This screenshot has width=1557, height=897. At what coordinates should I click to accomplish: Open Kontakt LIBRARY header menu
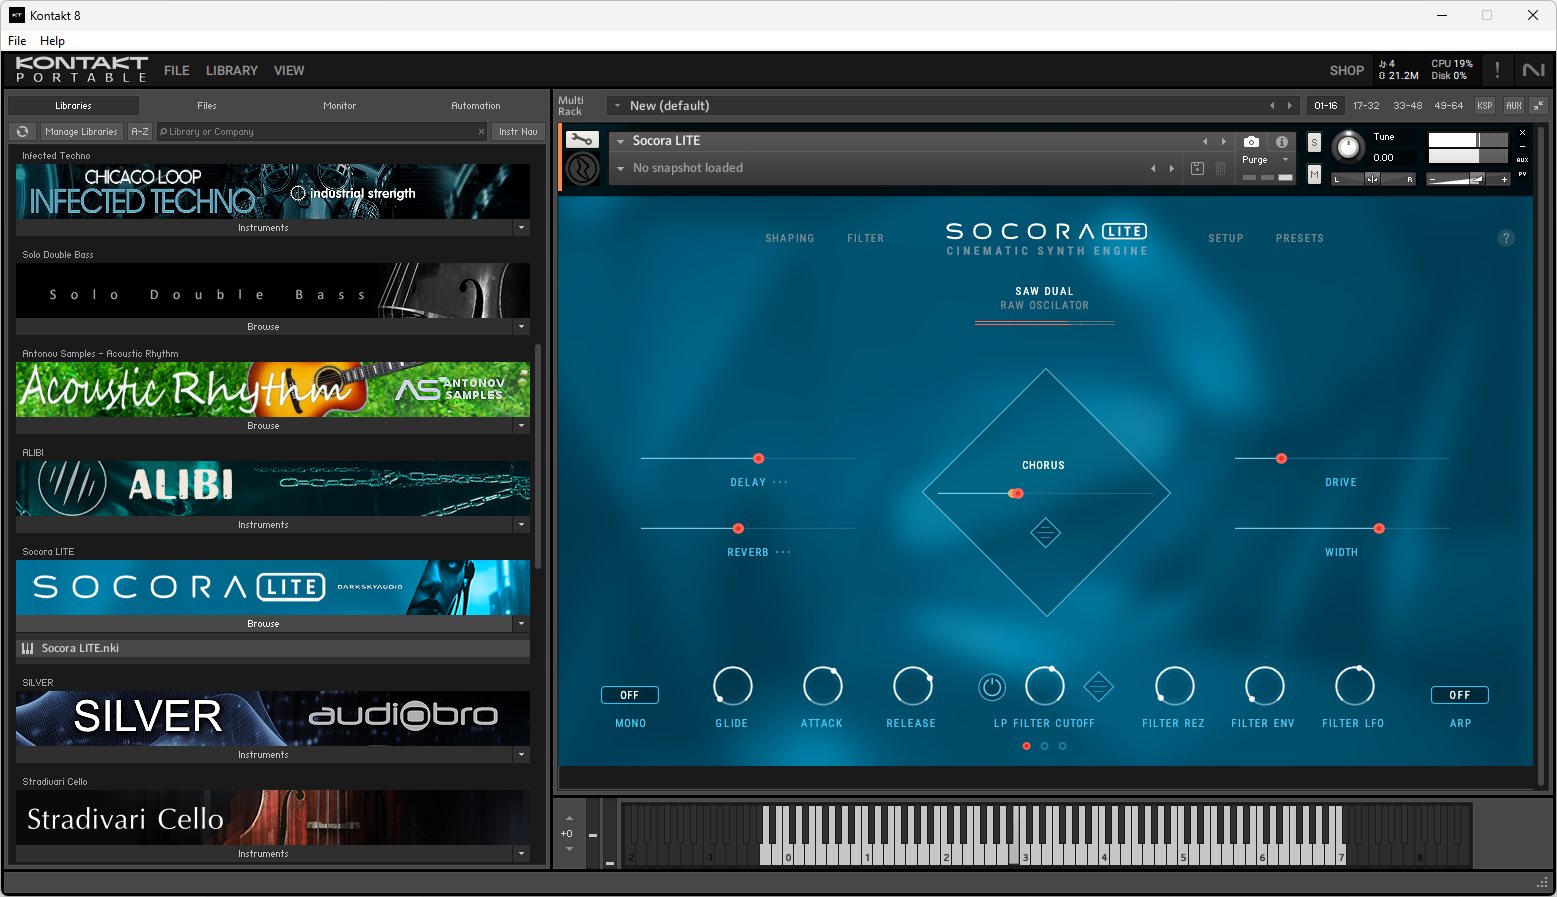(232, 71)
